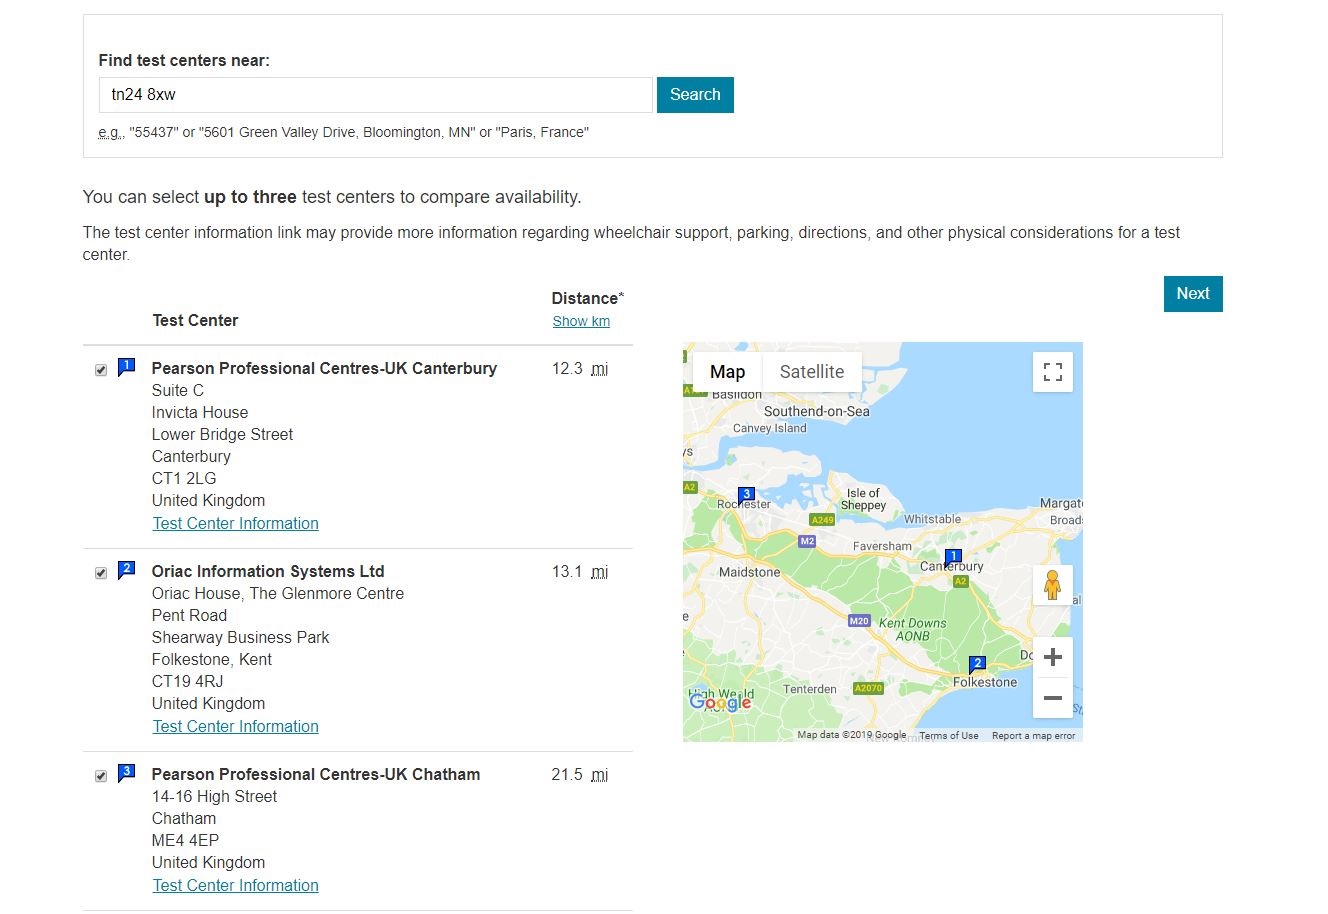Open fullscreen map view
Image resolution: width=1328 pixels, height=914 pixels.
tap(1052, 371)
